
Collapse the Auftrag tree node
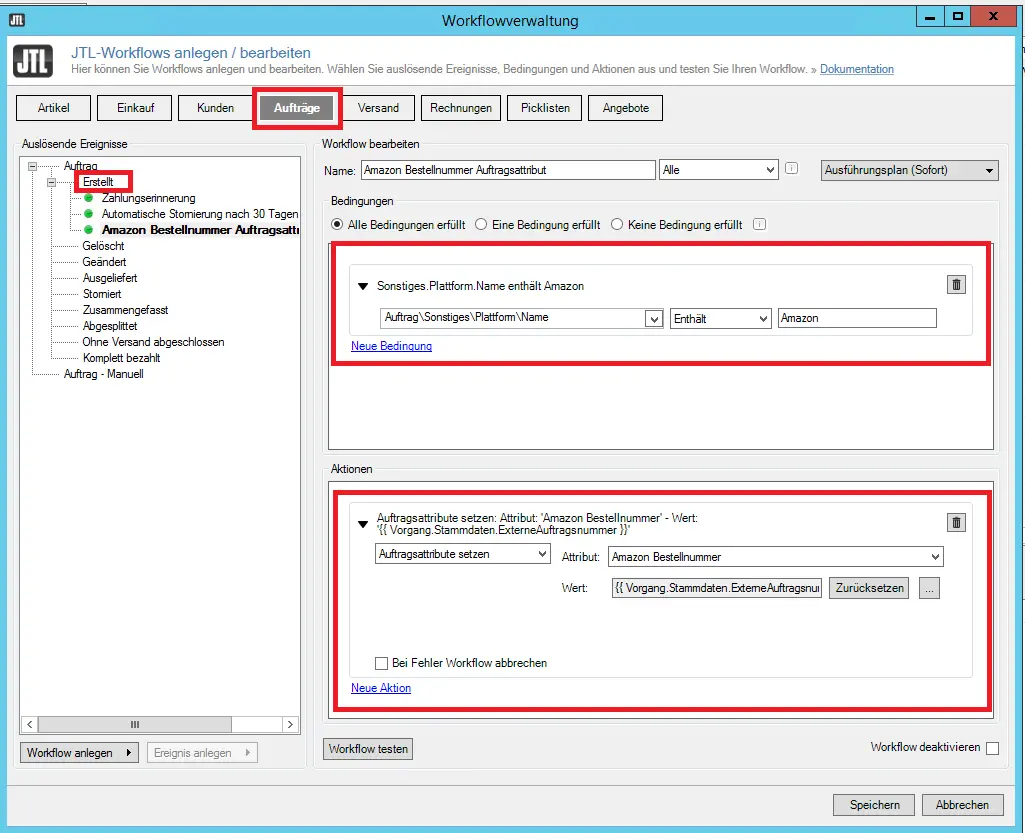coord(32,166)
